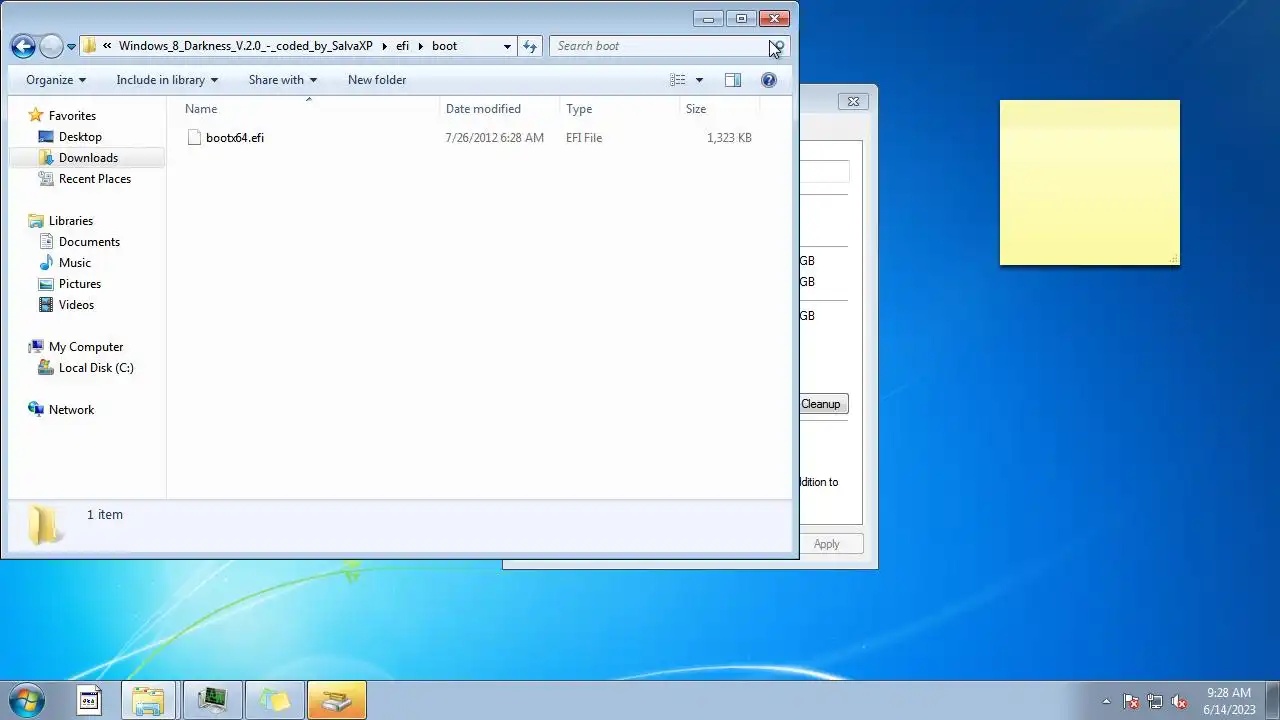Go back with the Back arrow button
The height and width of the screenshot is (720, 1280).
click(x=23, y=46)
